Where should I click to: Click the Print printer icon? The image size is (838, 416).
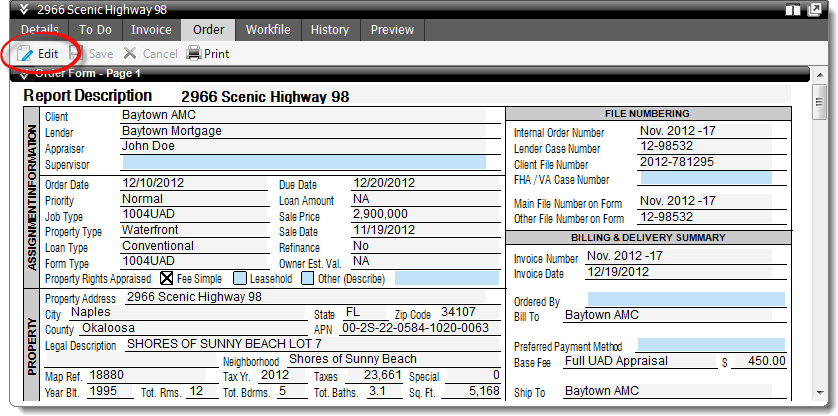(x=194, y=54)
